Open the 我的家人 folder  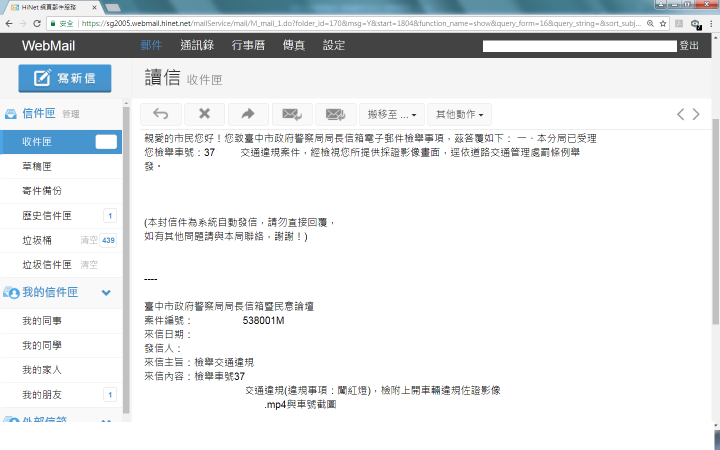coord(61,370)
